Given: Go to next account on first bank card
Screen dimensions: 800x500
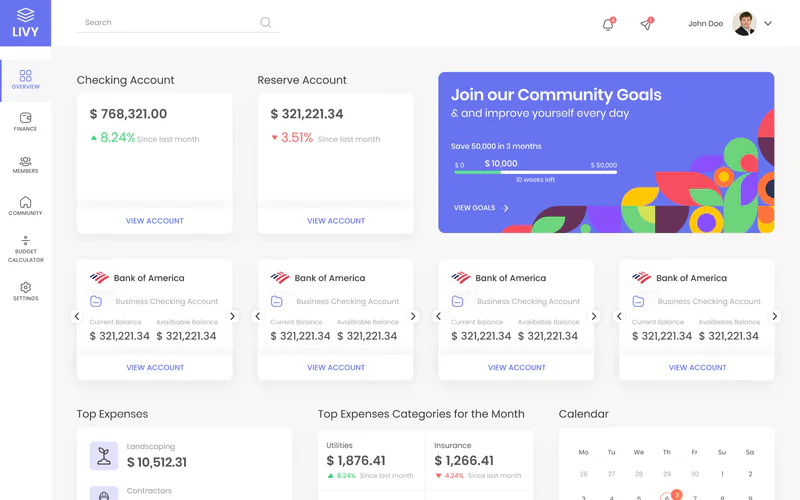Looking at the screenshot, I should coord(232,316).
